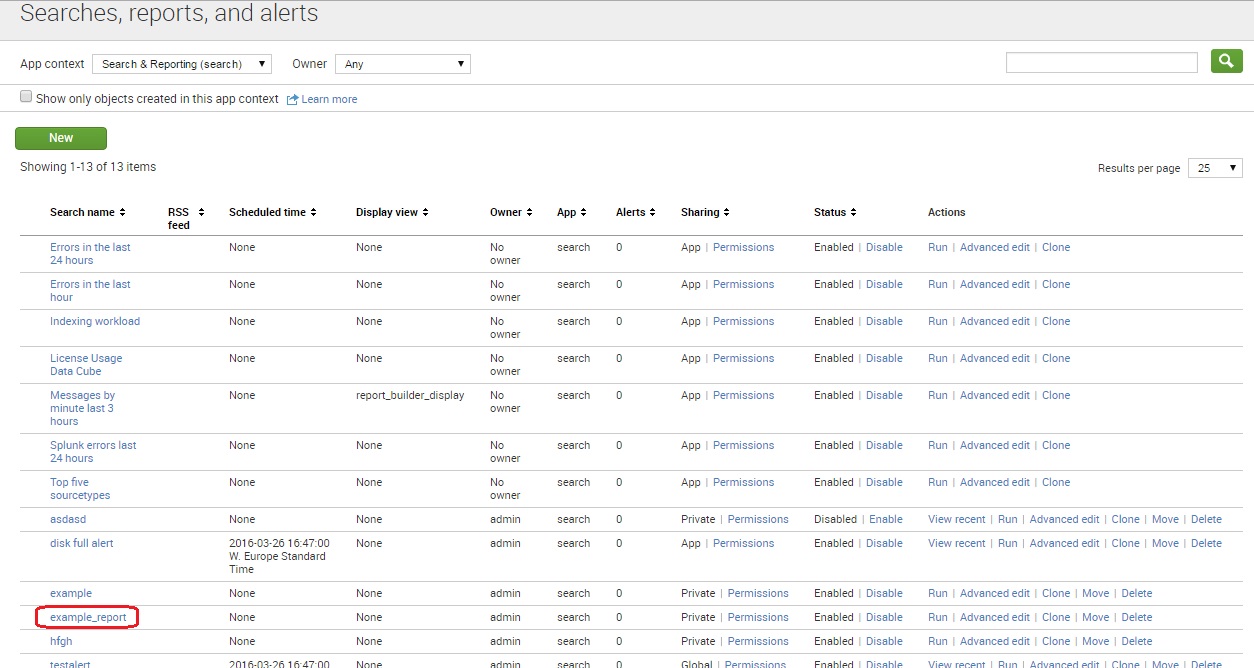Change Results per page from 25
The image size is (1254, 668).
pyautogui.click(x=1214, y=168)
